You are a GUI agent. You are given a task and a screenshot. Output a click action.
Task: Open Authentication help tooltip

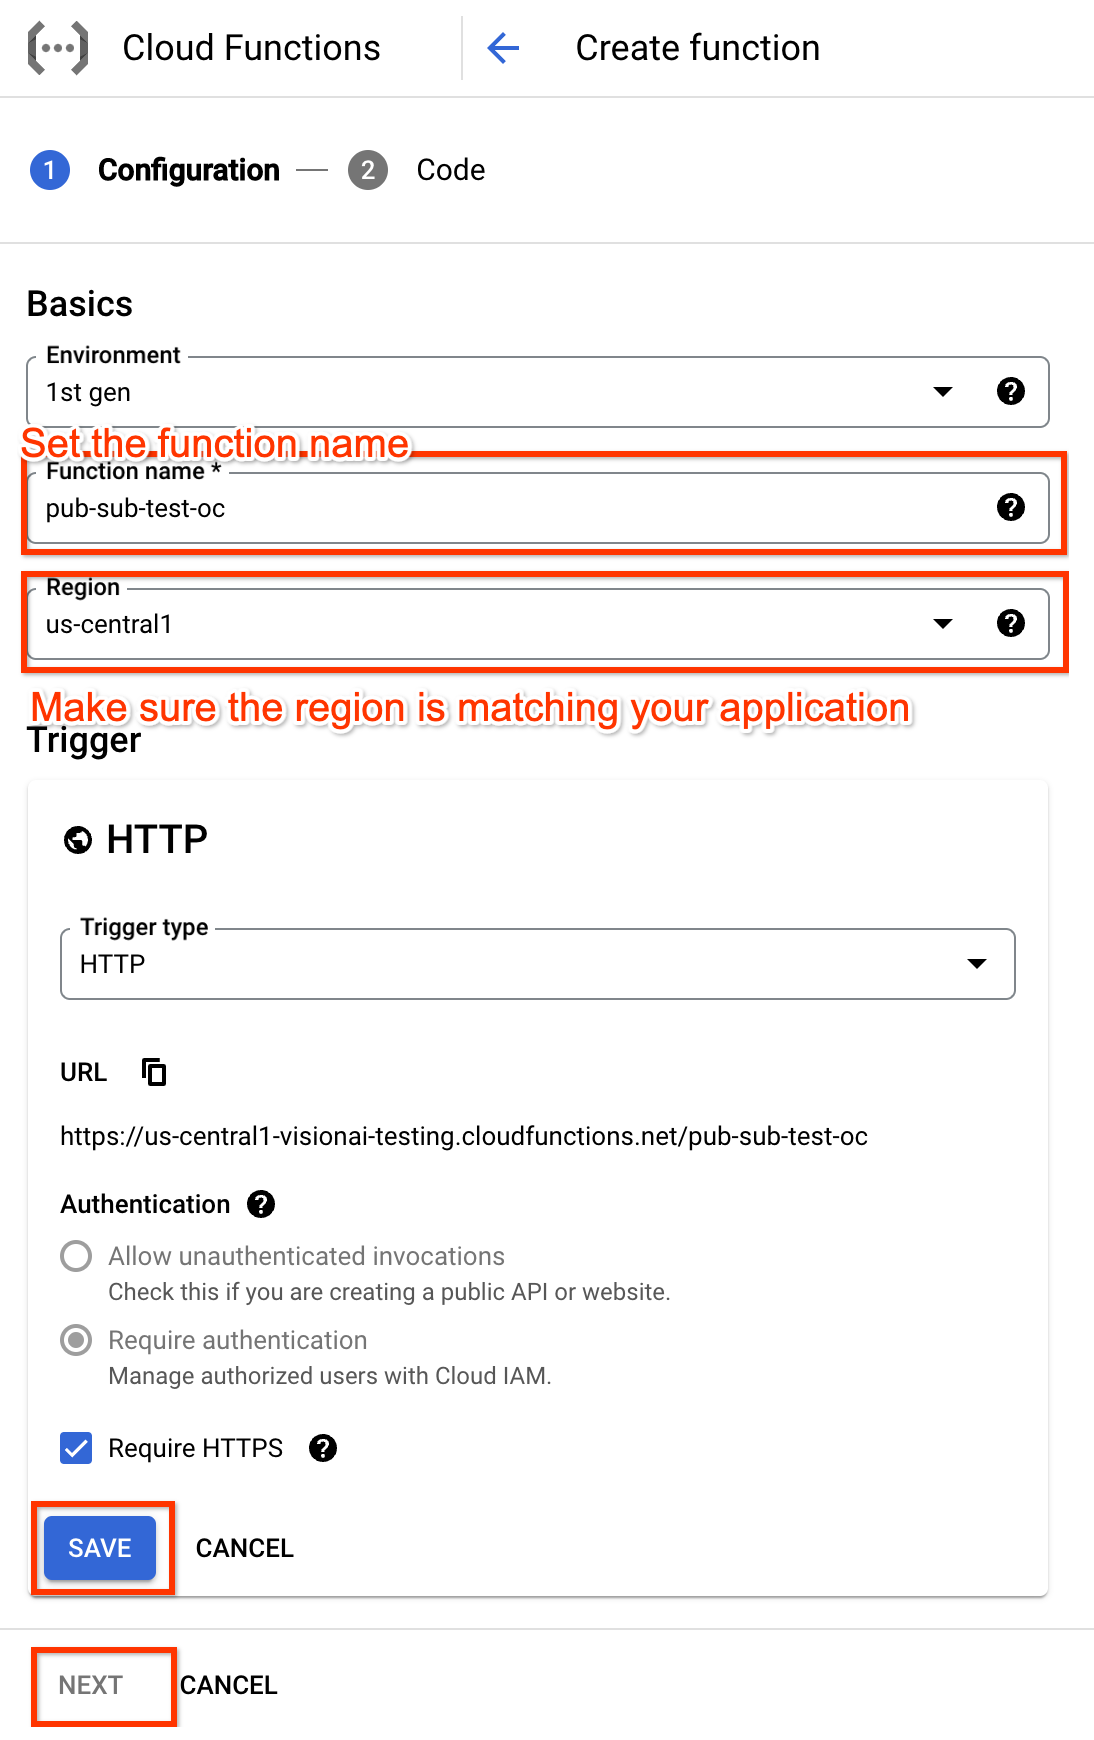click(260, 1204)
